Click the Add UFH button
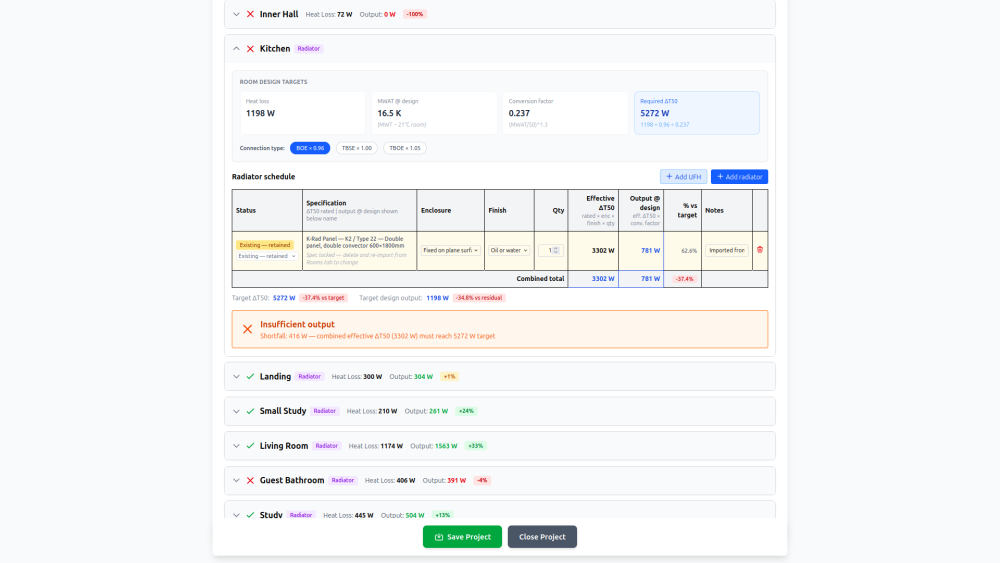The image size is (1000, 563). pyautogui.click(x=683, y=177)
